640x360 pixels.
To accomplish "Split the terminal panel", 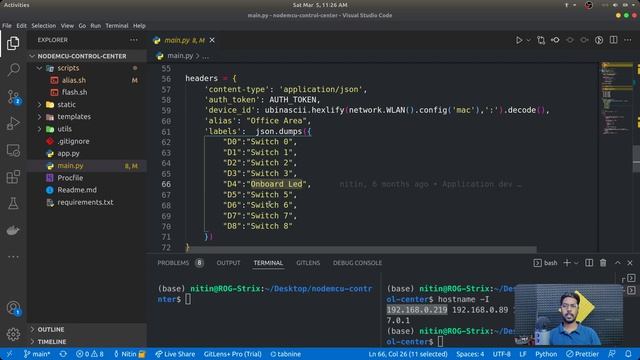I will [x=589, y=263].
